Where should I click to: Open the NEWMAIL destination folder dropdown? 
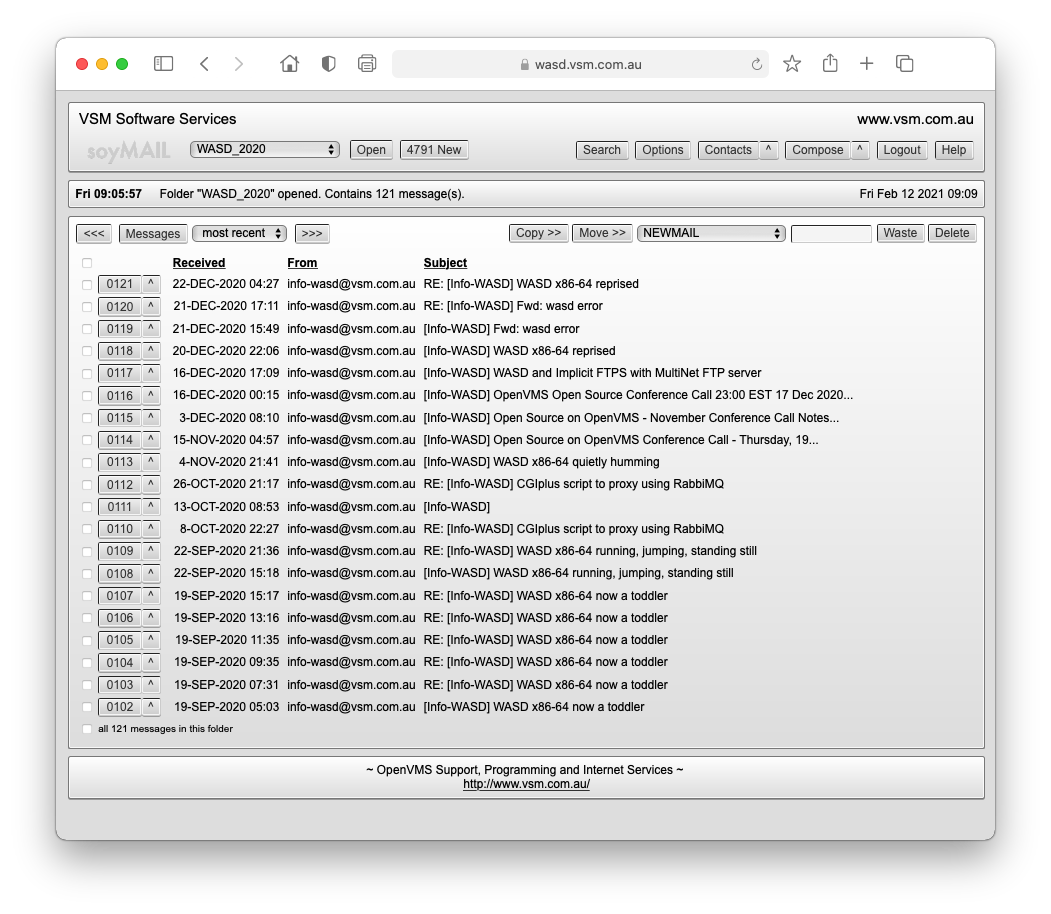click(711, 233)
